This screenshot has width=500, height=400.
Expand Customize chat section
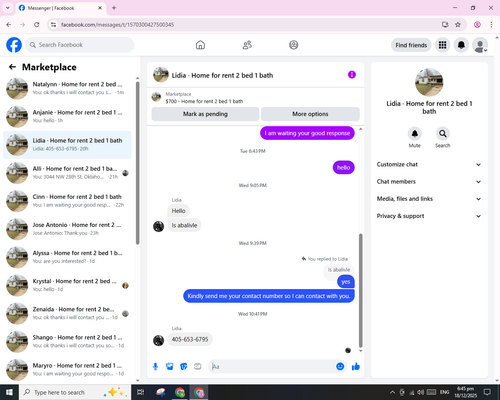click(429, 164)
